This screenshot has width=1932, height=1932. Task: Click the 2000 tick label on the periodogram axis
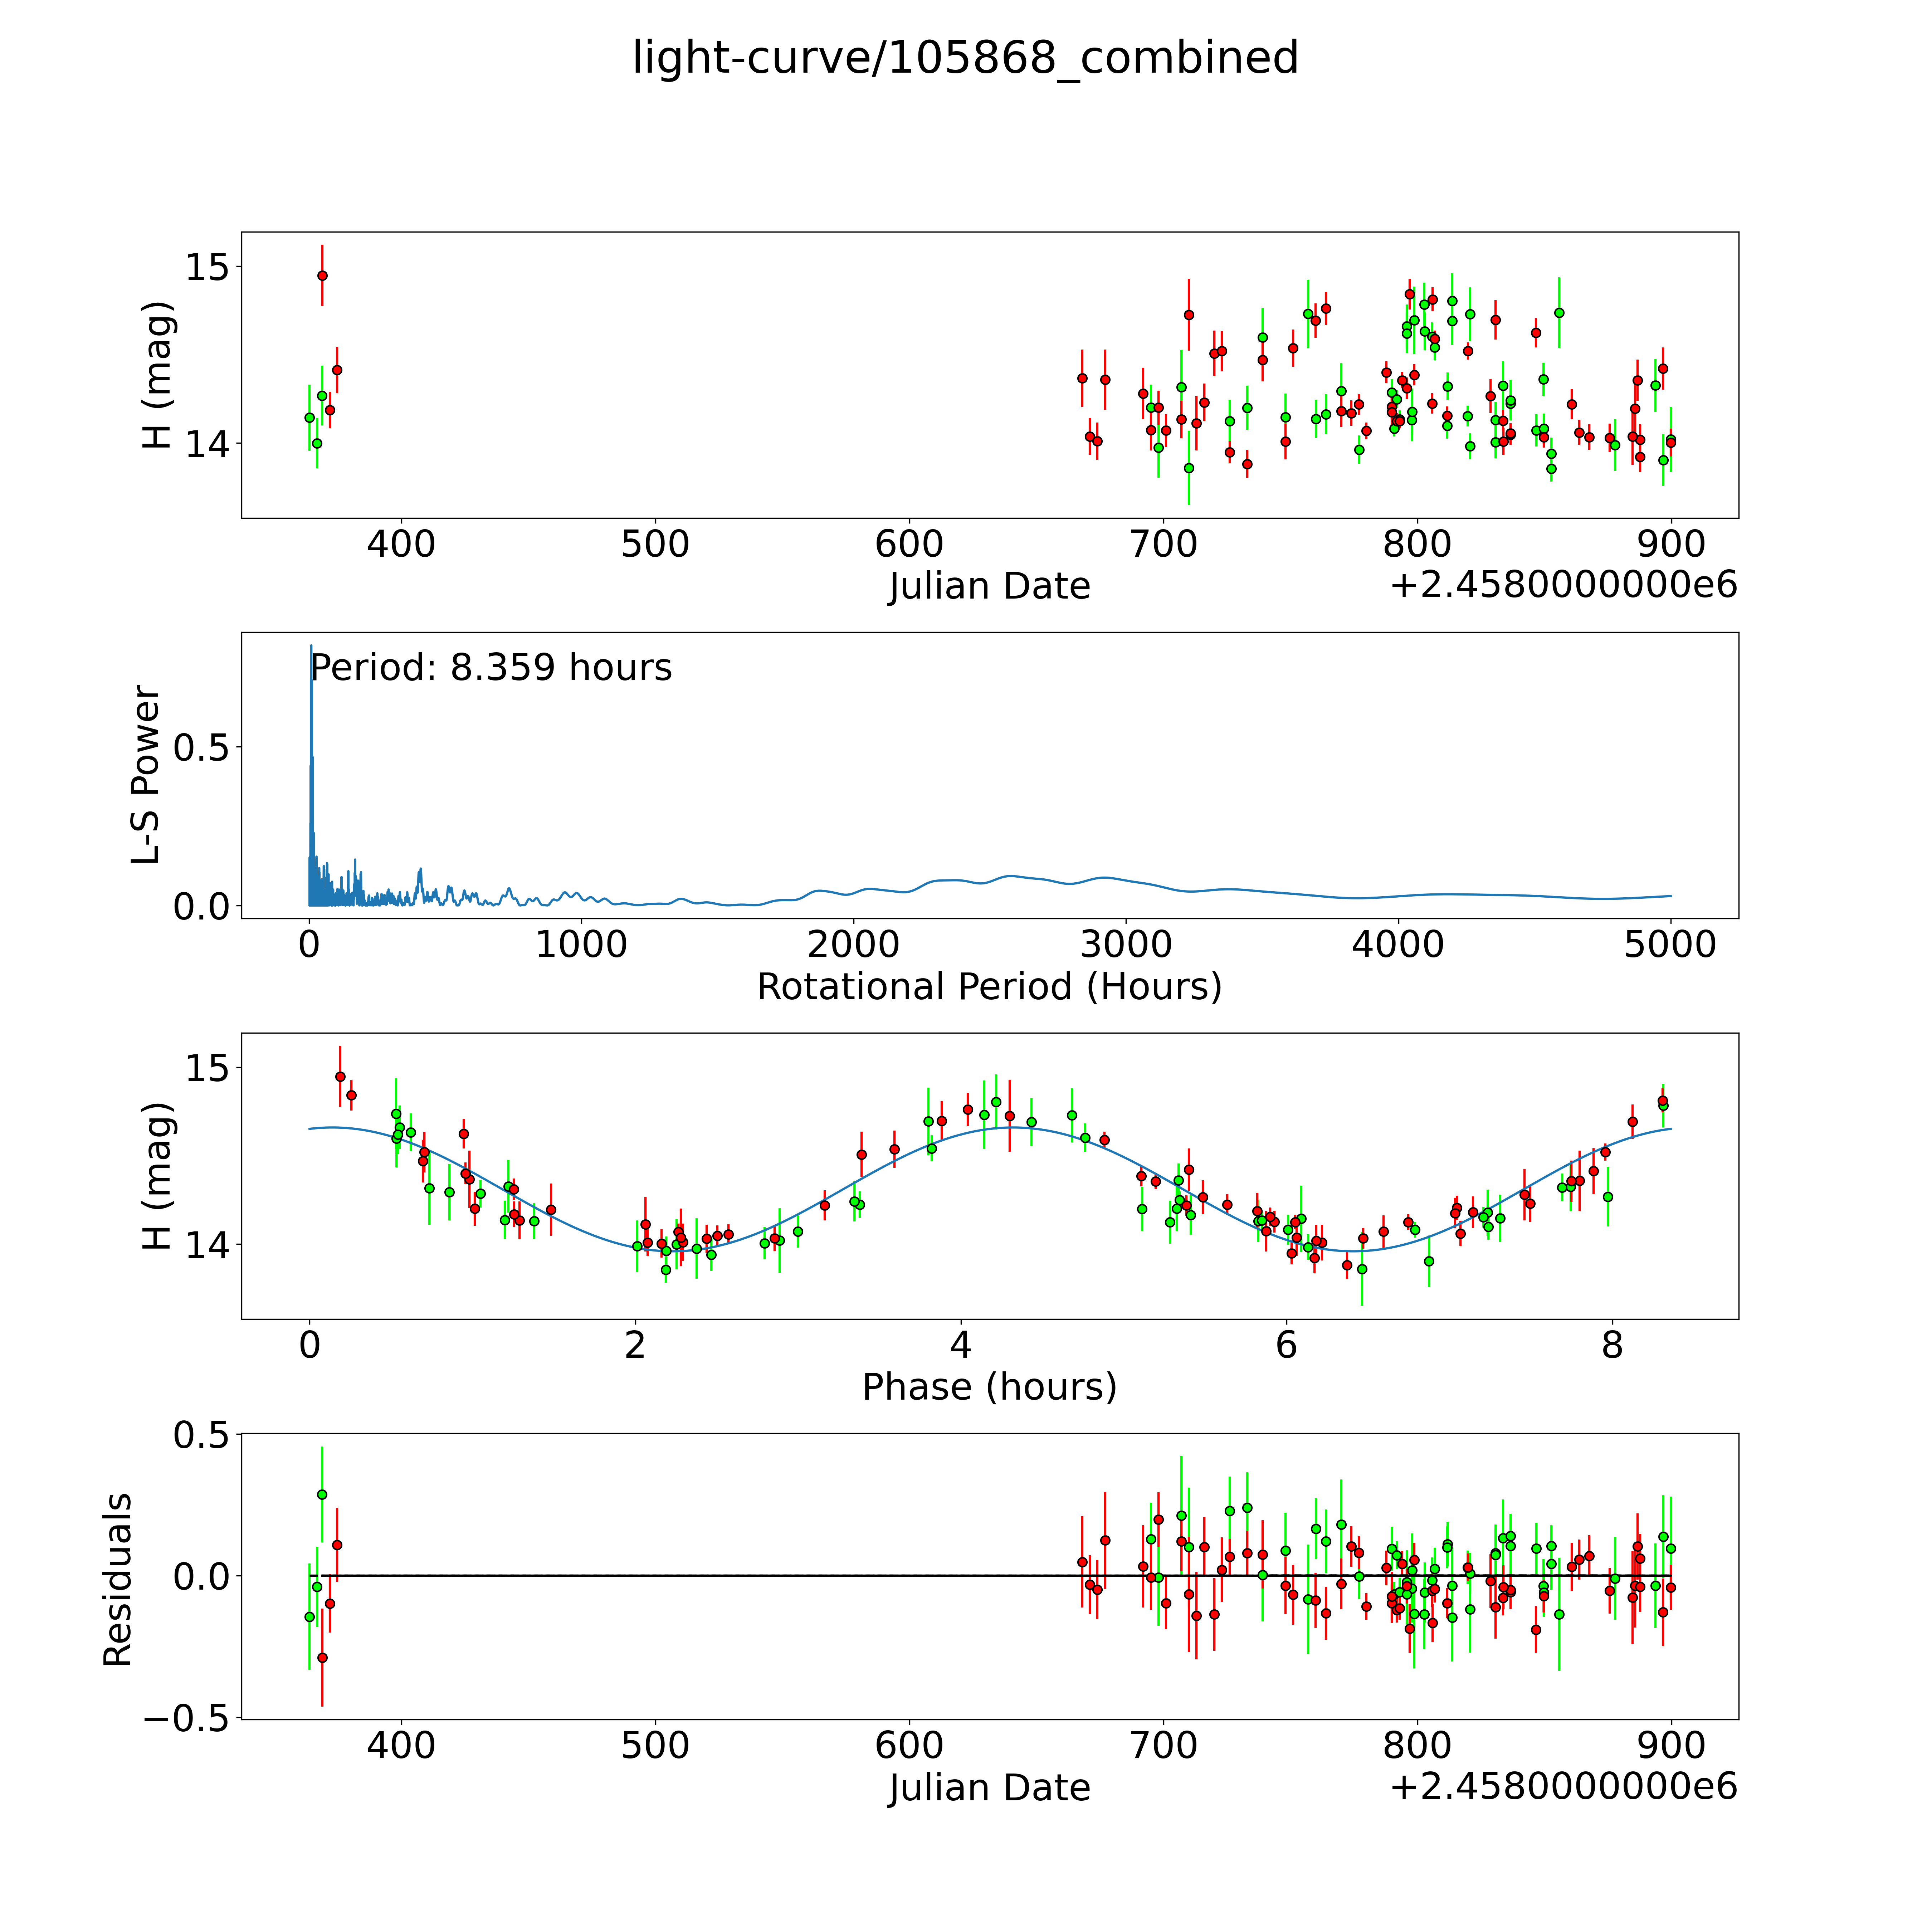853,945
